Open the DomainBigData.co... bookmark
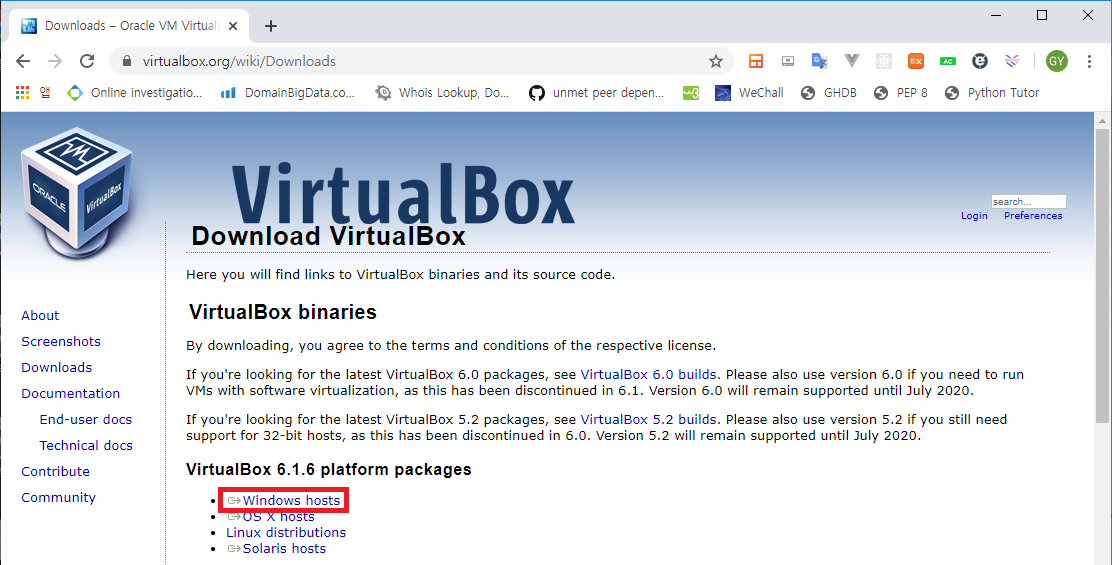Screen dimensions: 1112x565 click(288, 92)
